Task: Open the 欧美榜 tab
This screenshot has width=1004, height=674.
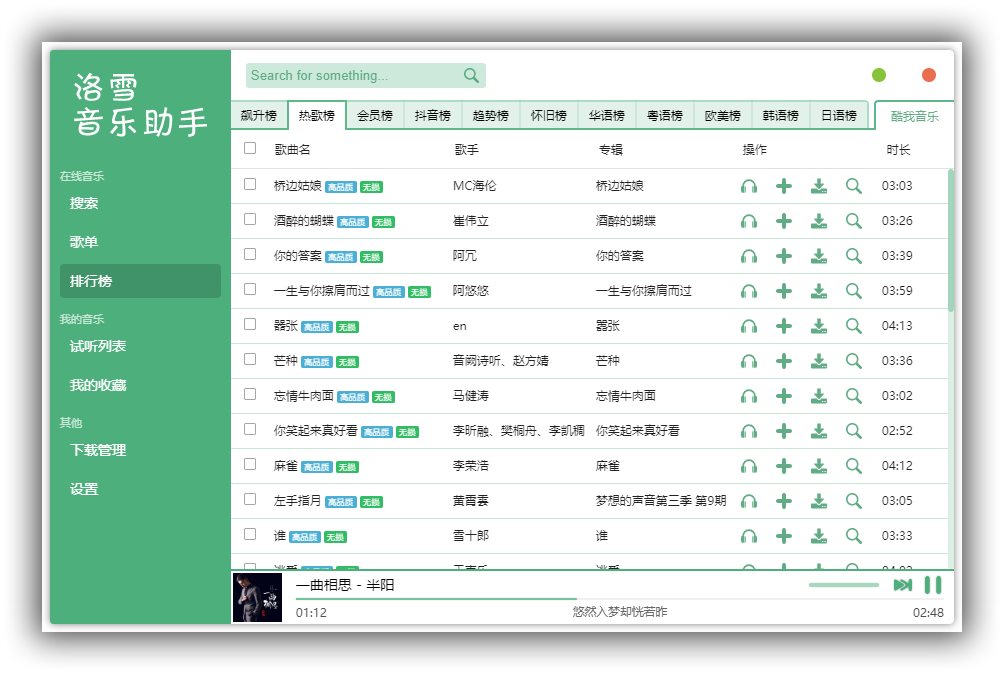Action: coord(722,116)
